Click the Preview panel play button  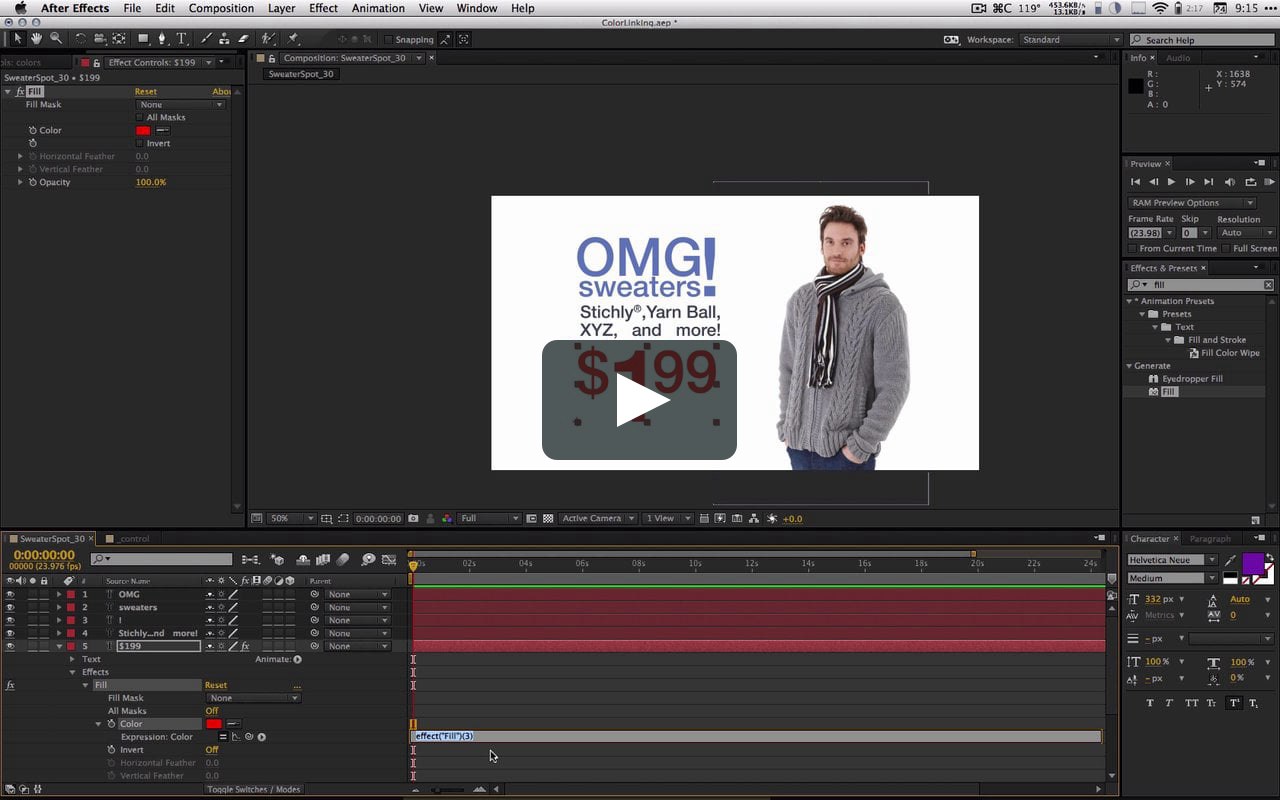pos(1171,182)
